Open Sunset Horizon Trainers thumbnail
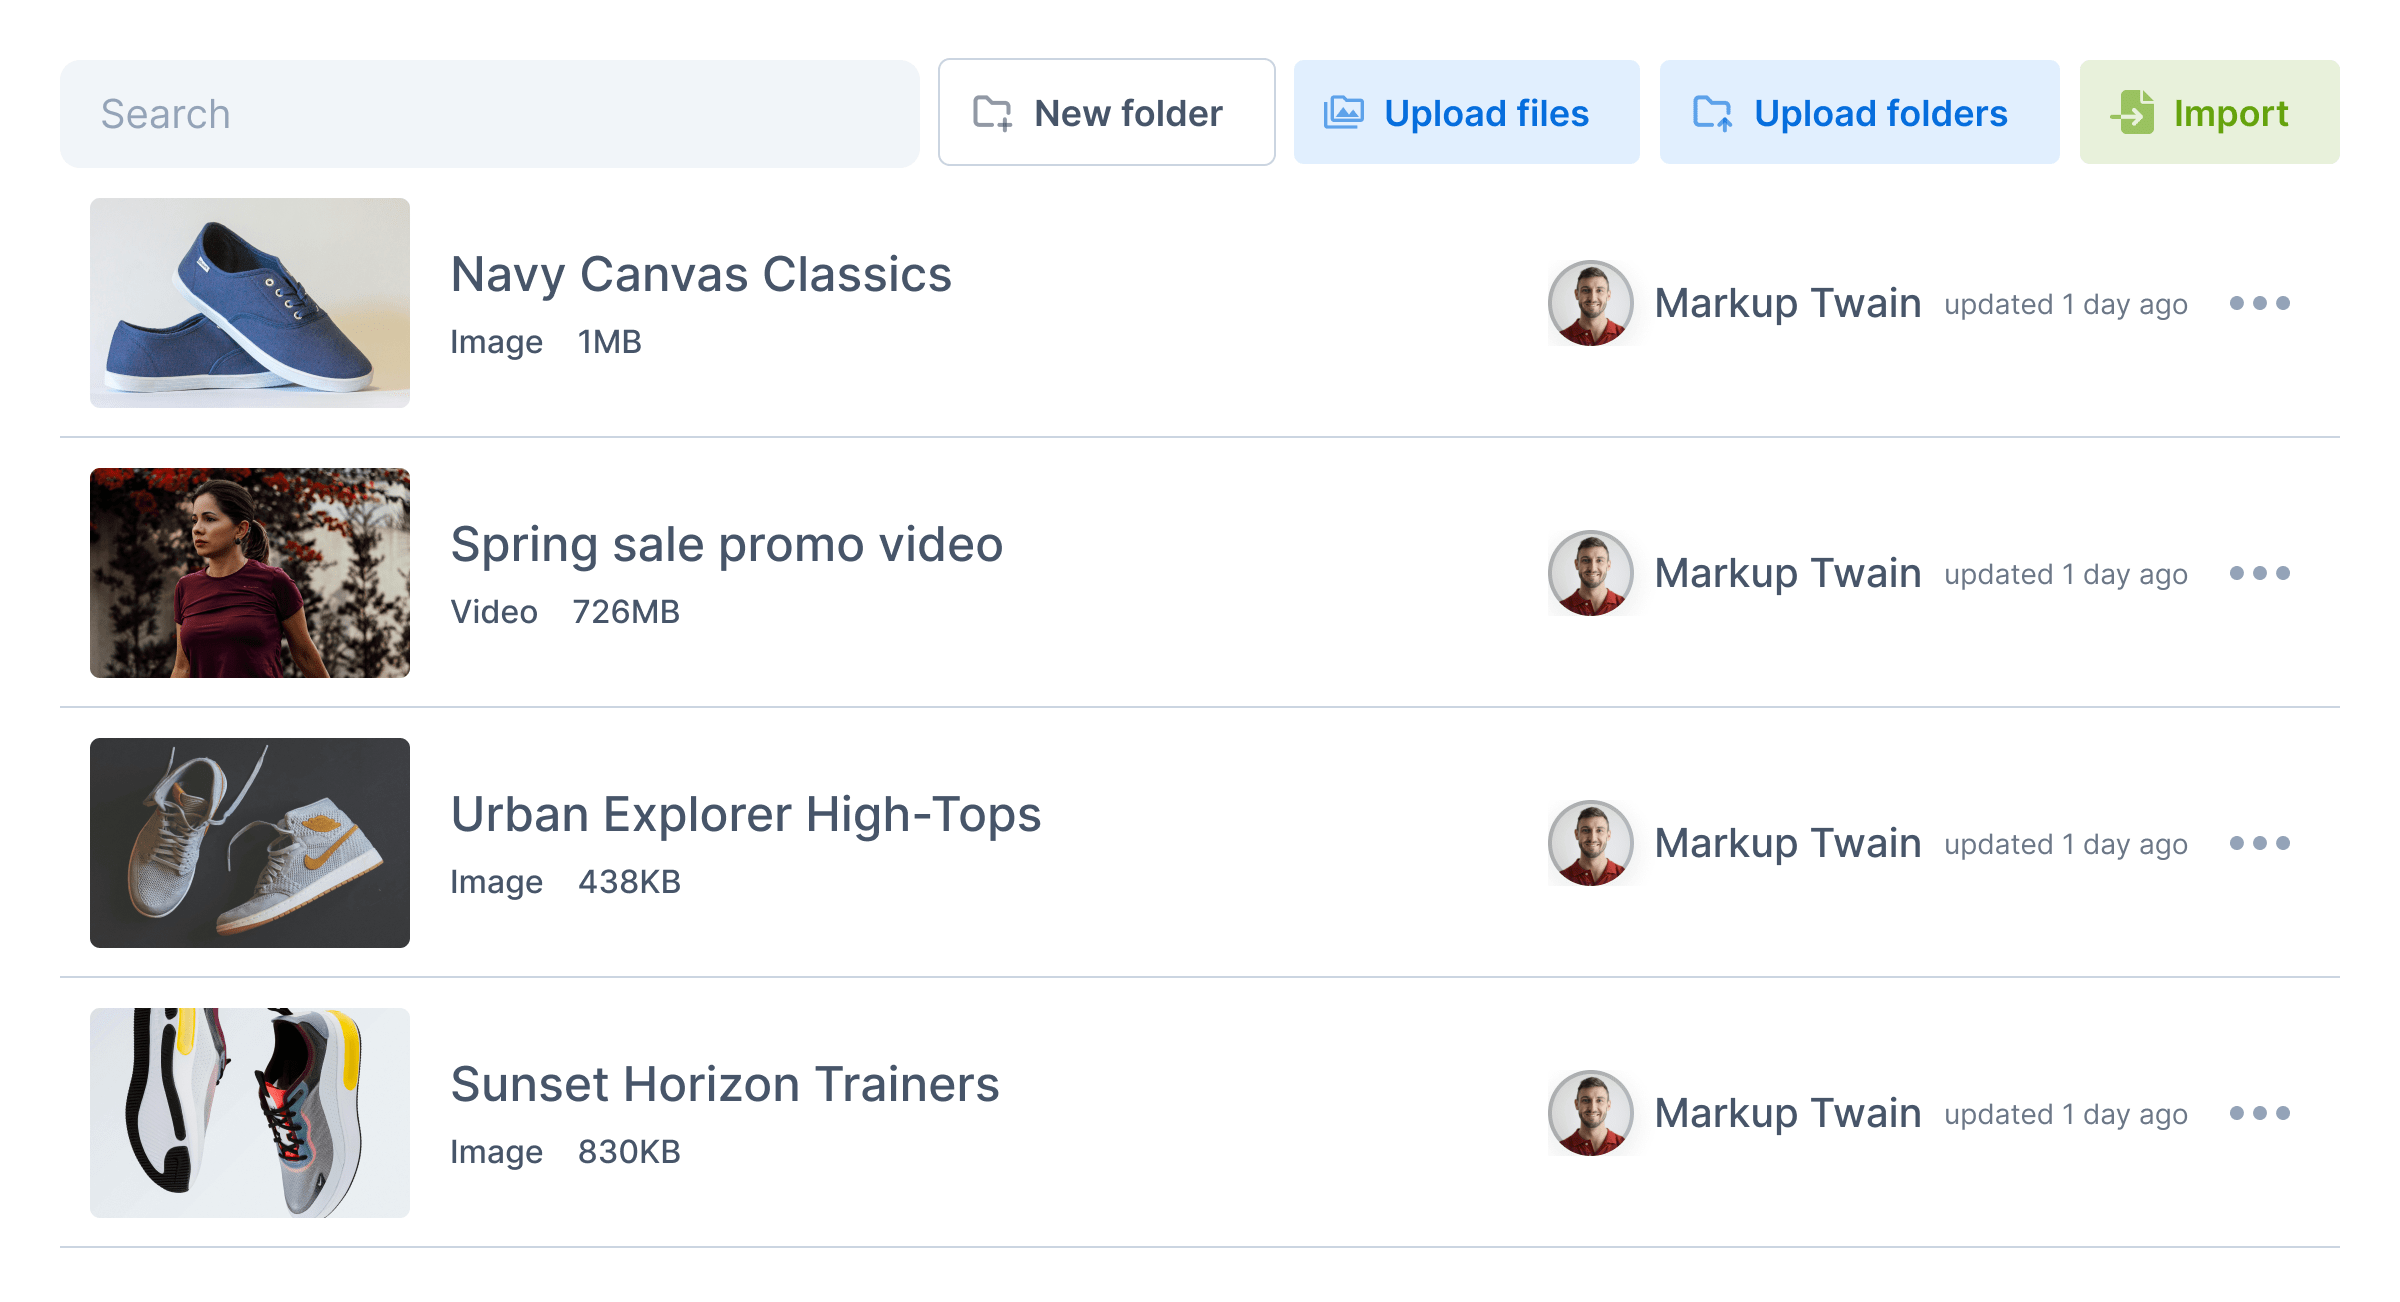The height and width of the screenshot is (1302, 2400). (250, 1113)
